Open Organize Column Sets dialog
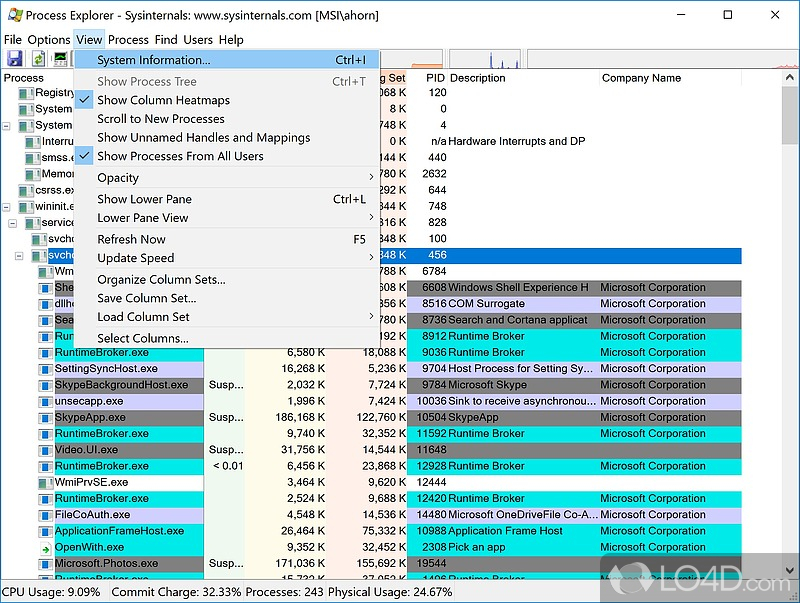The image size is (800, 603). click(227, 280)
